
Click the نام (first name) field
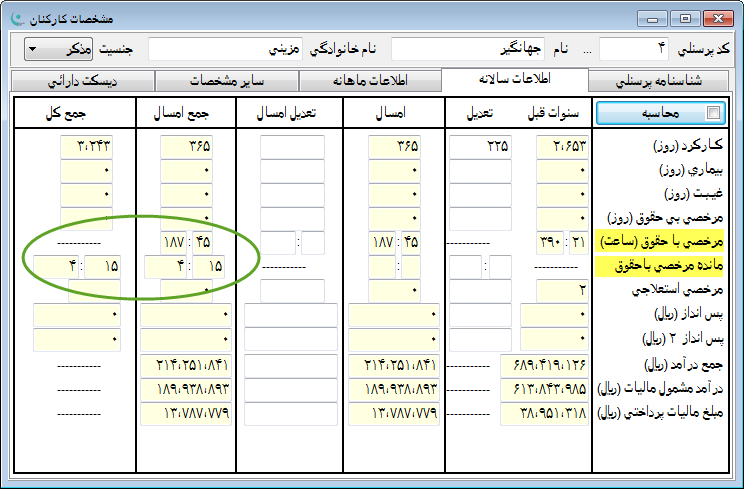click(x=456, y=49)
